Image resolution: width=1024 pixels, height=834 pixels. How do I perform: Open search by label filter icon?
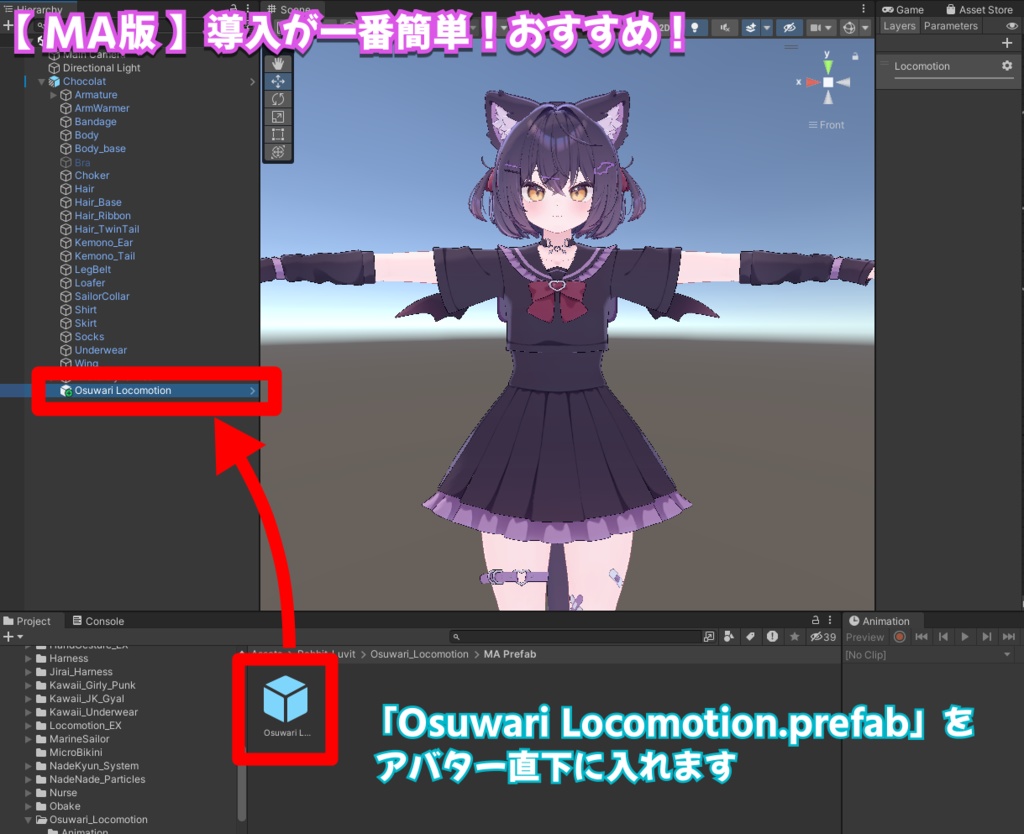point(751,637)
